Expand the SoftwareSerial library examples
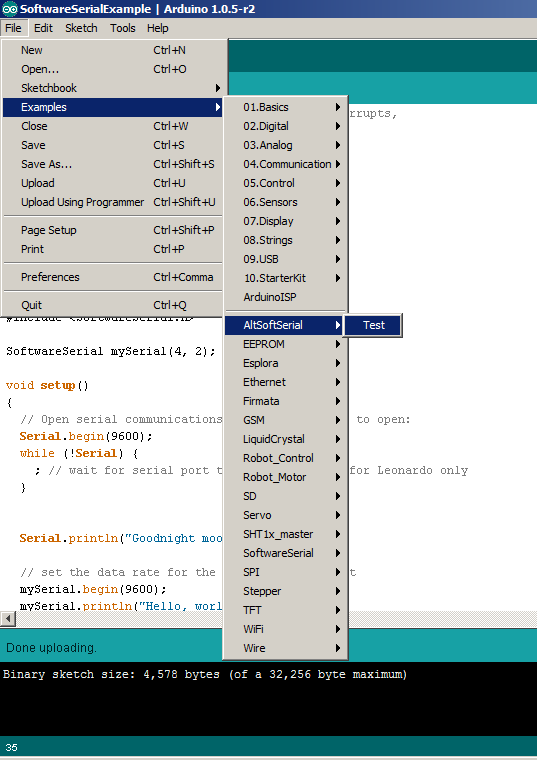This screenshot has height=760, width=537. pos(286,553)
